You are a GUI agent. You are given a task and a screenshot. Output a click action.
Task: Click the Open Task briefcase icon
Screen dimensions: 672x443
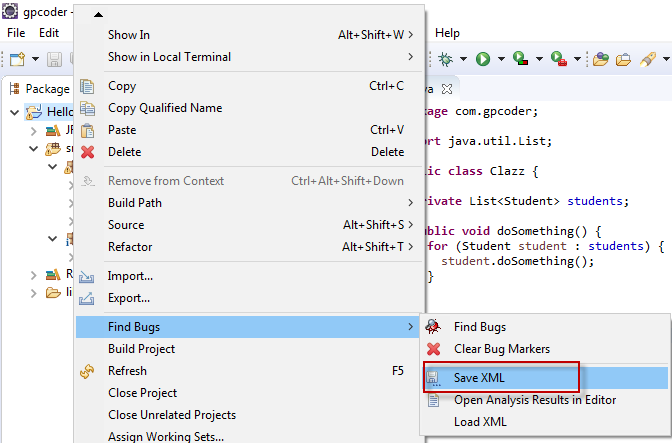(x=623, y=60)
